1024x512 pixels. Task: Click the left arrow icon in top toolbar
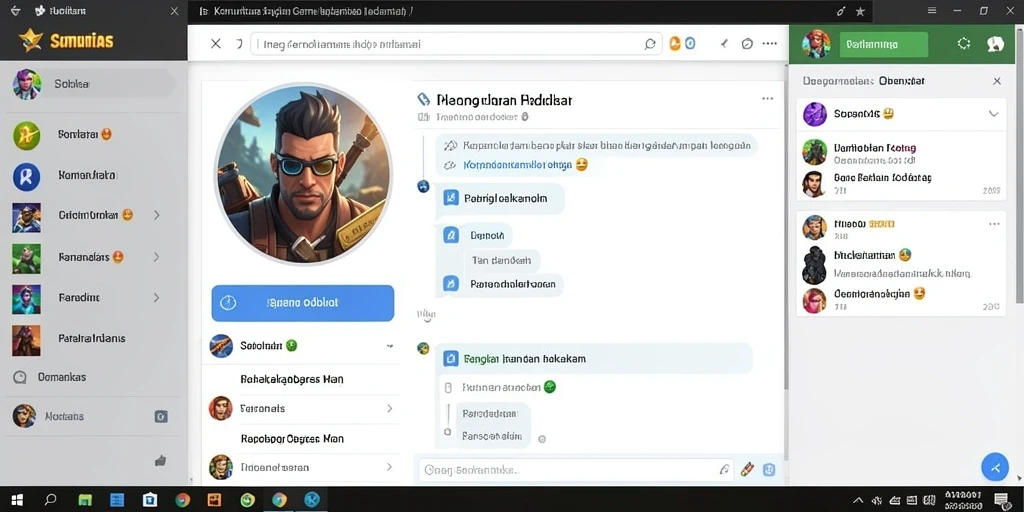[x=724, y=44]
